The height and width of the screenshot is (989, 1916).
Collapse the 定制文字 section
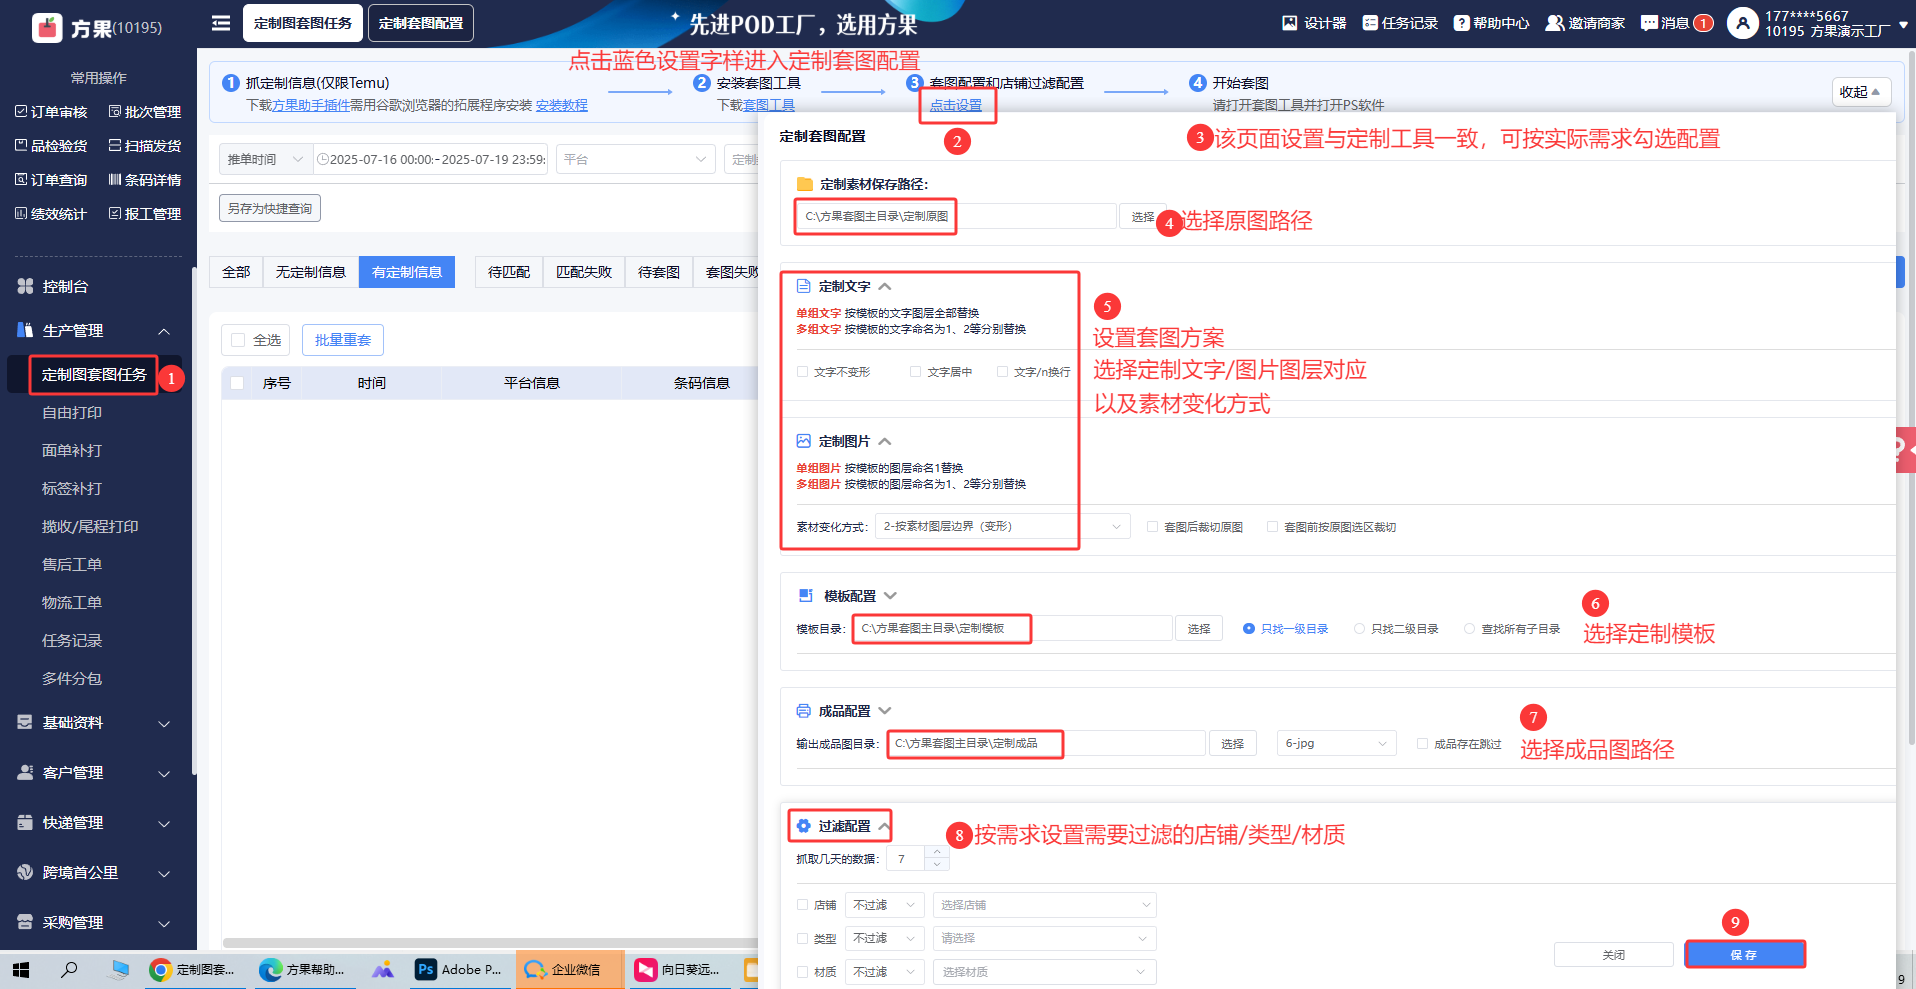(885, 287)
